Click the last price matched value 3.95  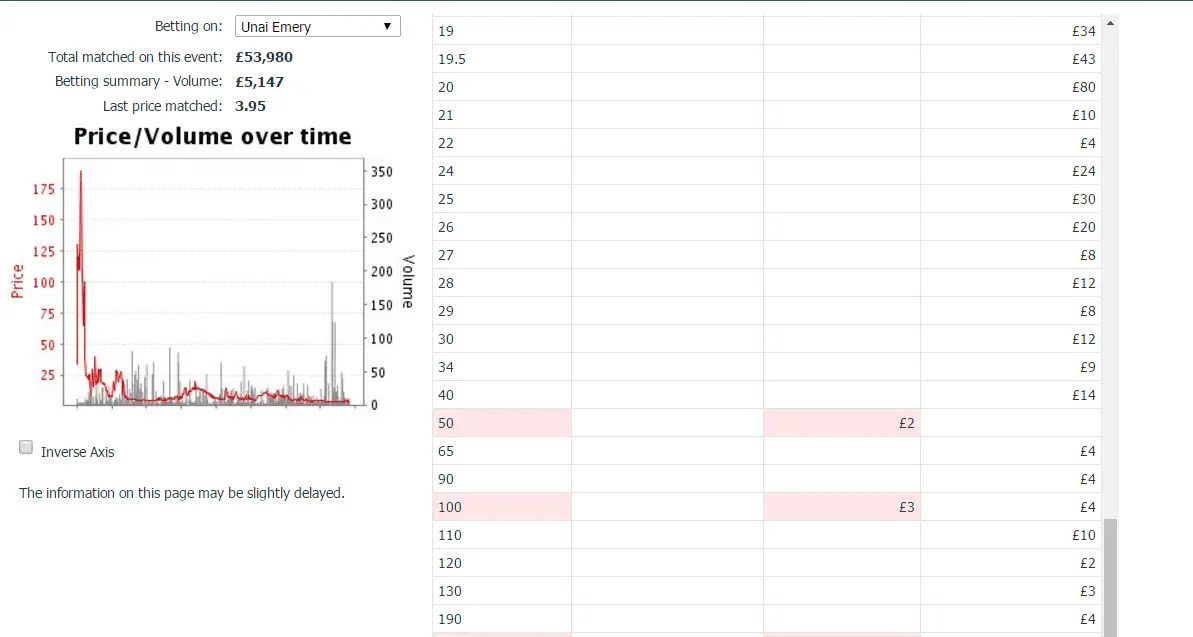click(x=250, y=106)
